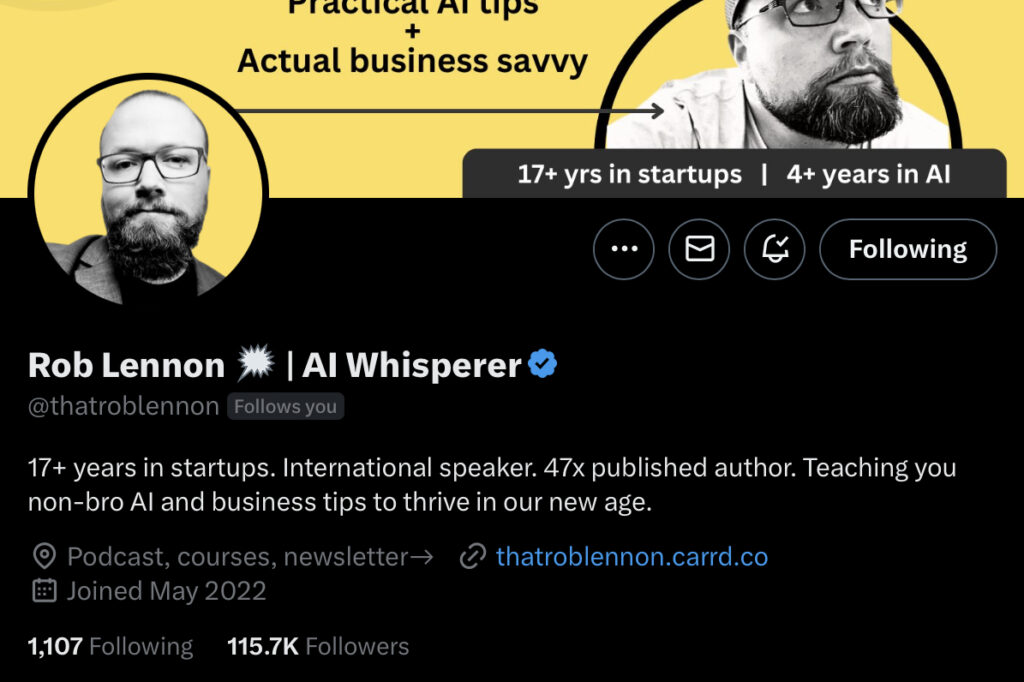Open the thatroblennon.carrd.co link
This screenshot has height=682, width=1024.
[632, 557]
